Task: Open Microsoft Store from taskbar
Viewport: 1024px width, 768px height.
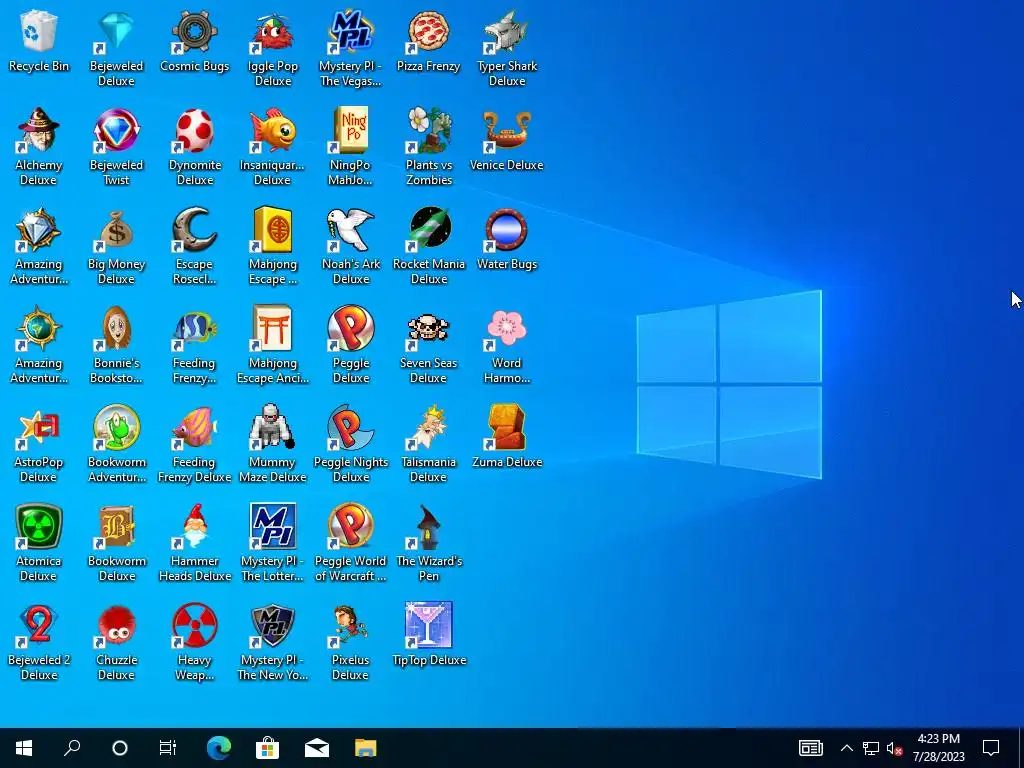Action: (268, 748)
